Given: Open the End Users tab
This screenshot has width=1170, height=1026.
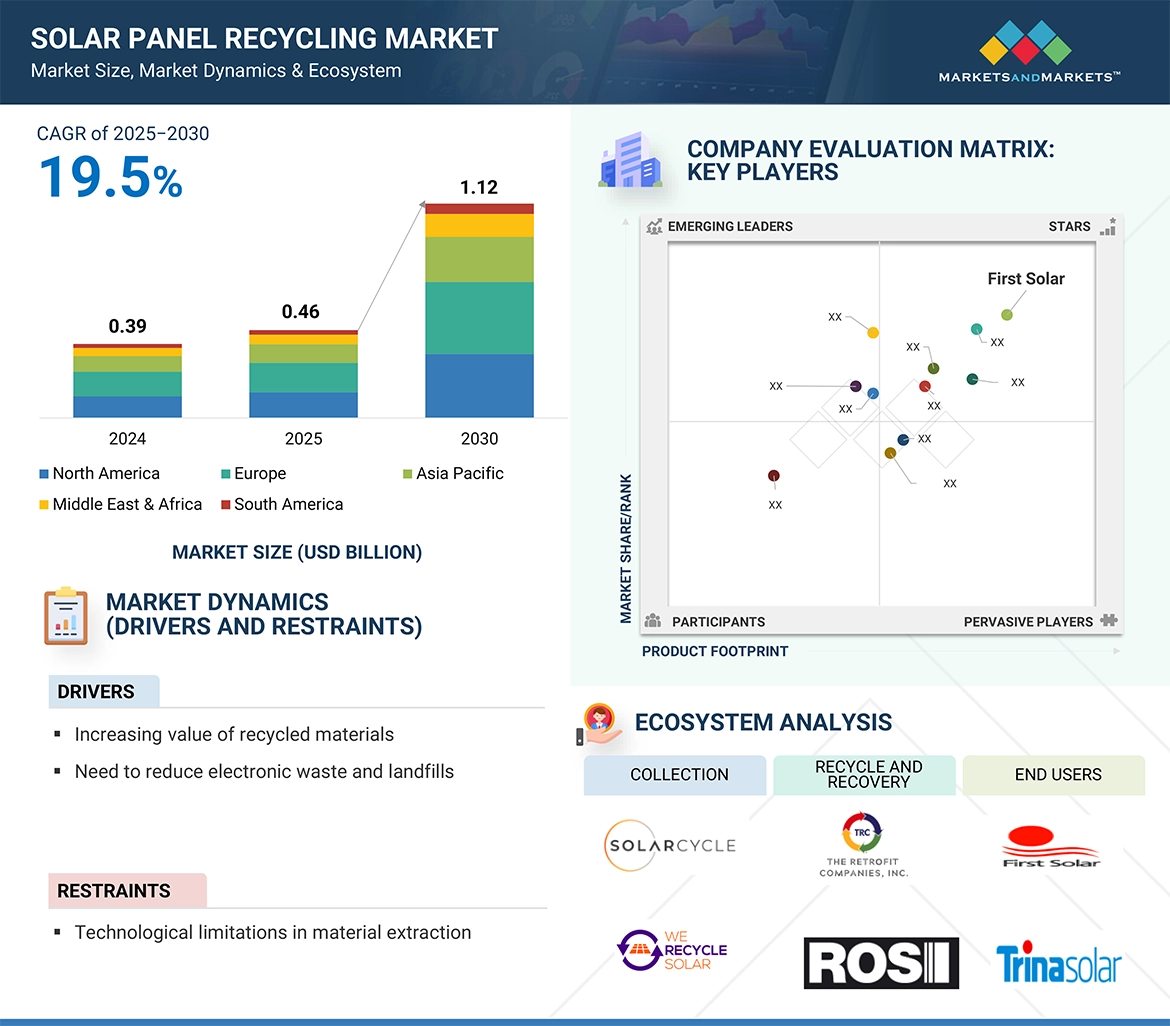Looking at the screenshot, I should 1057,775.
